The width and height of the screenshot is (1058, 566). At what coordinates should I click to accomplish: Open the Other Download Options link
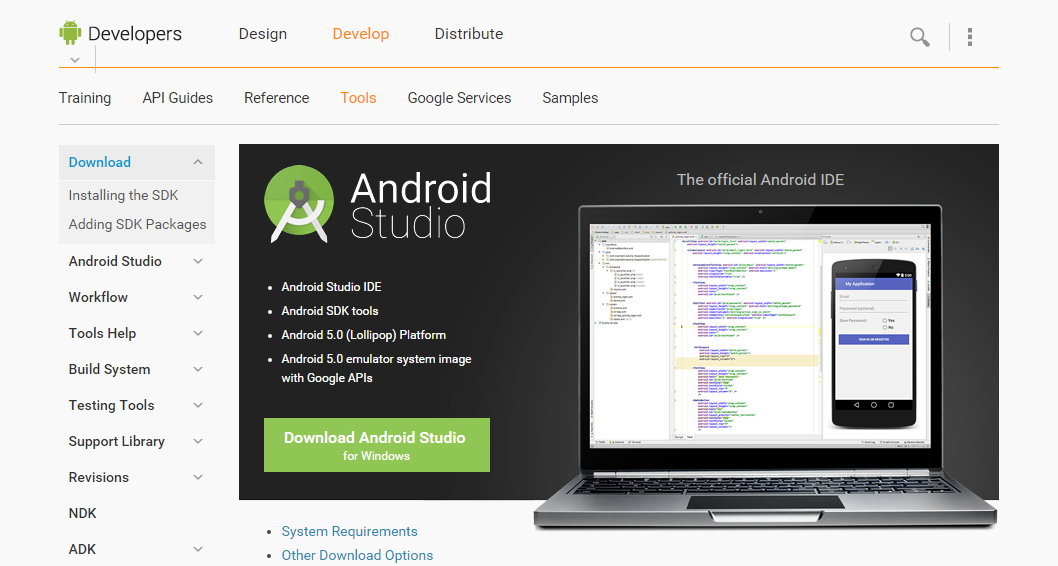(357, 555)
